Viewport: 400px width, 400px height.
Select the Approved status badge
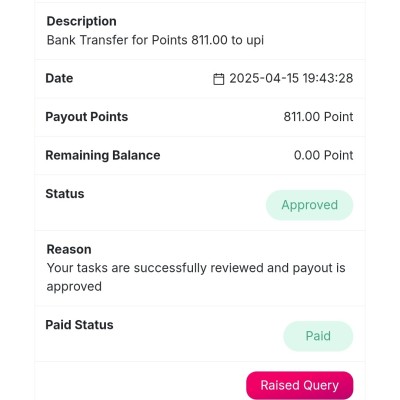[x=309, y=205]
